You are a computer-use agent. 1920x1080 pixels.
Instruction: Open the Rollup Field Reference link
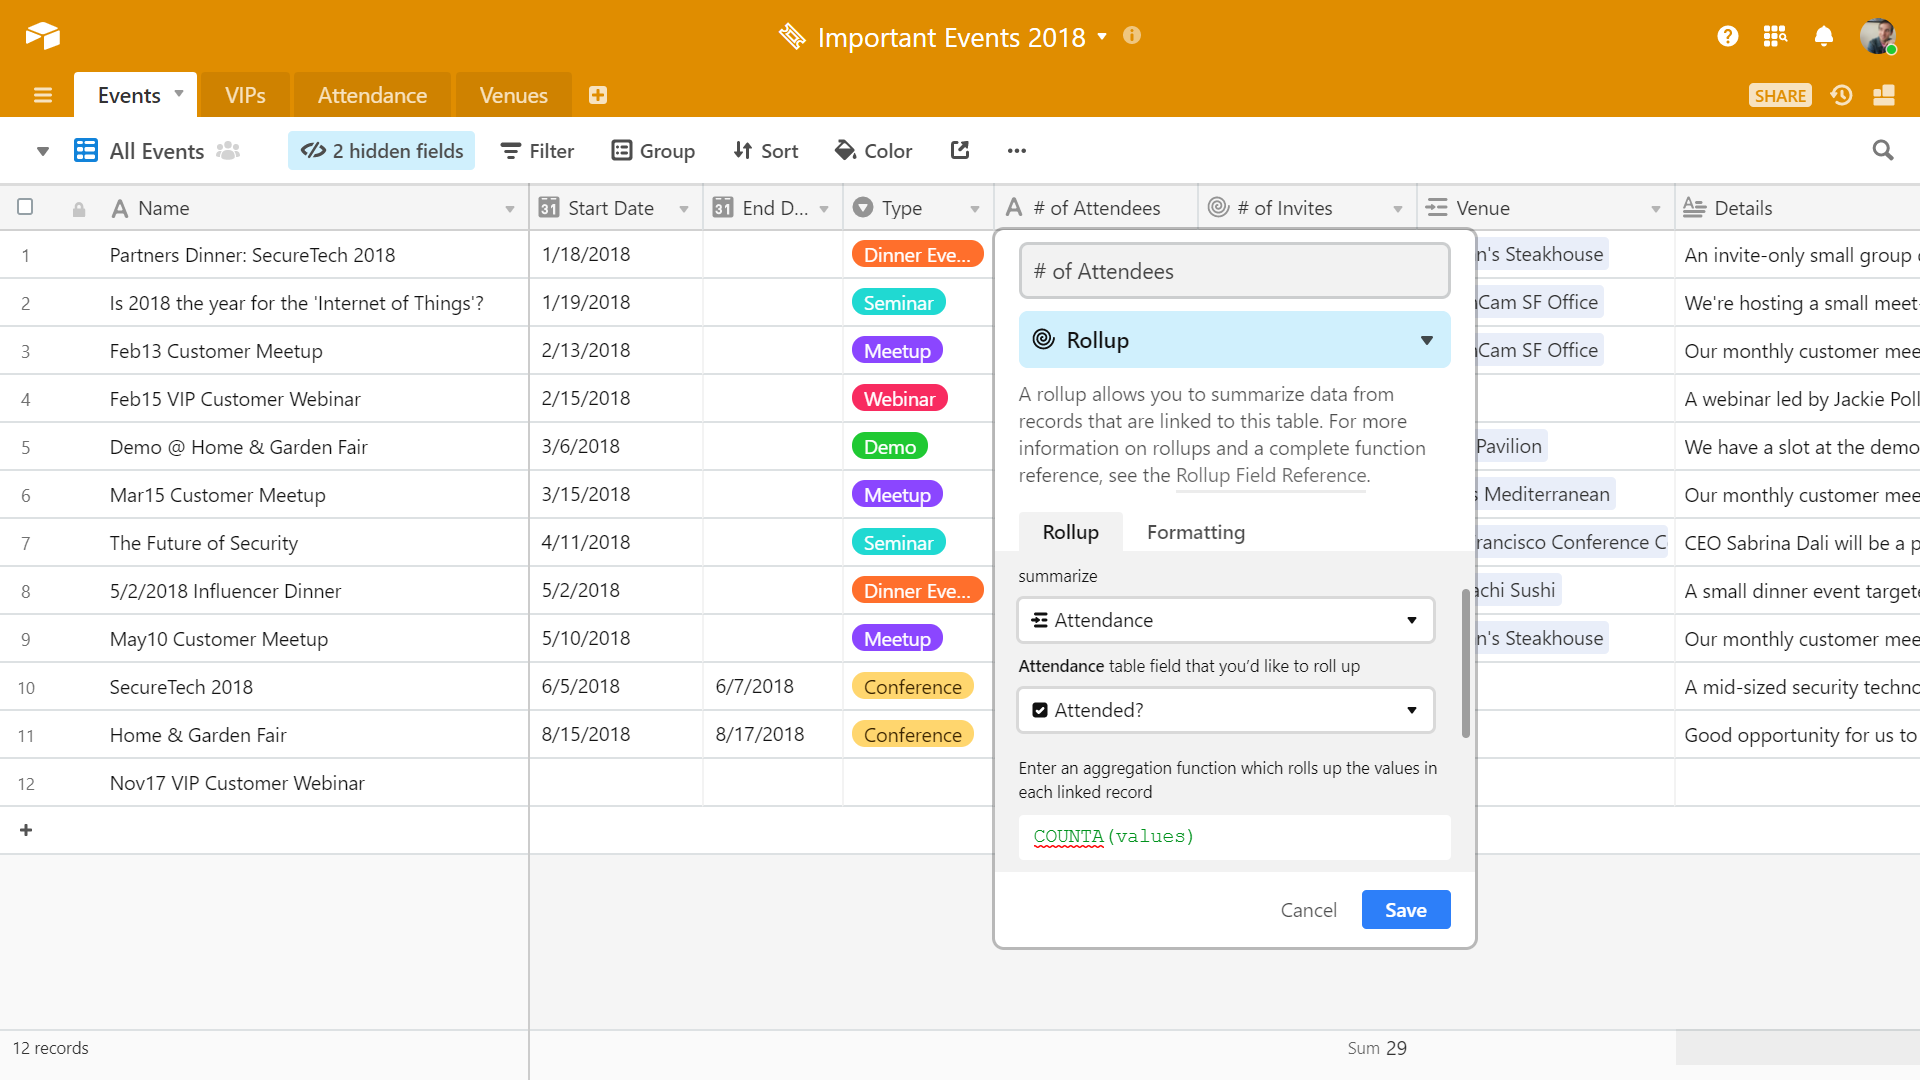pyautogui.click(x=1270, y=476)
